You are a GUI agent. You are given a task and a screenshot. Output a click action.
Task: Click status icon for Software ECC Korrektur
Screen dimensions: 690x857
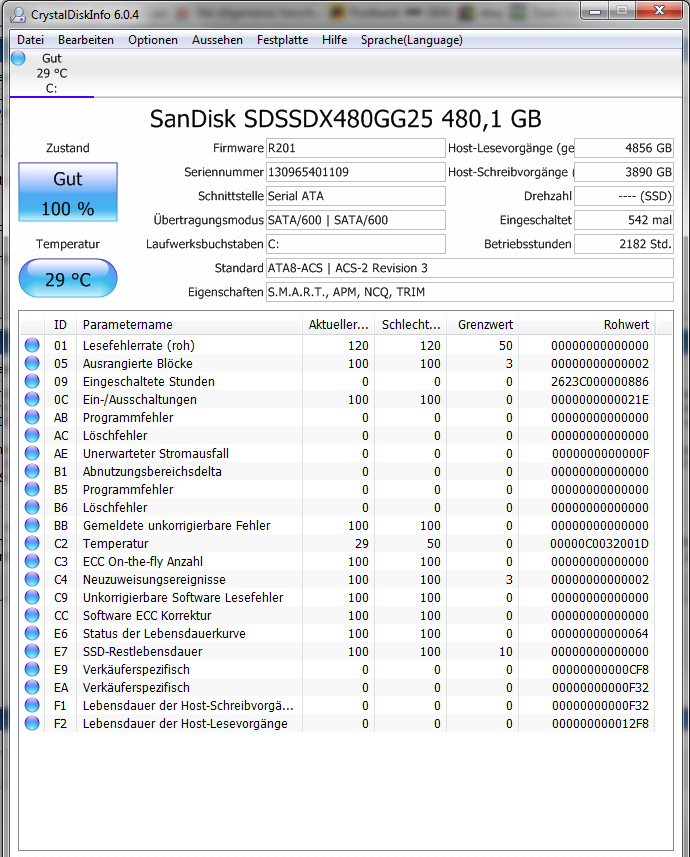(32, 615)
